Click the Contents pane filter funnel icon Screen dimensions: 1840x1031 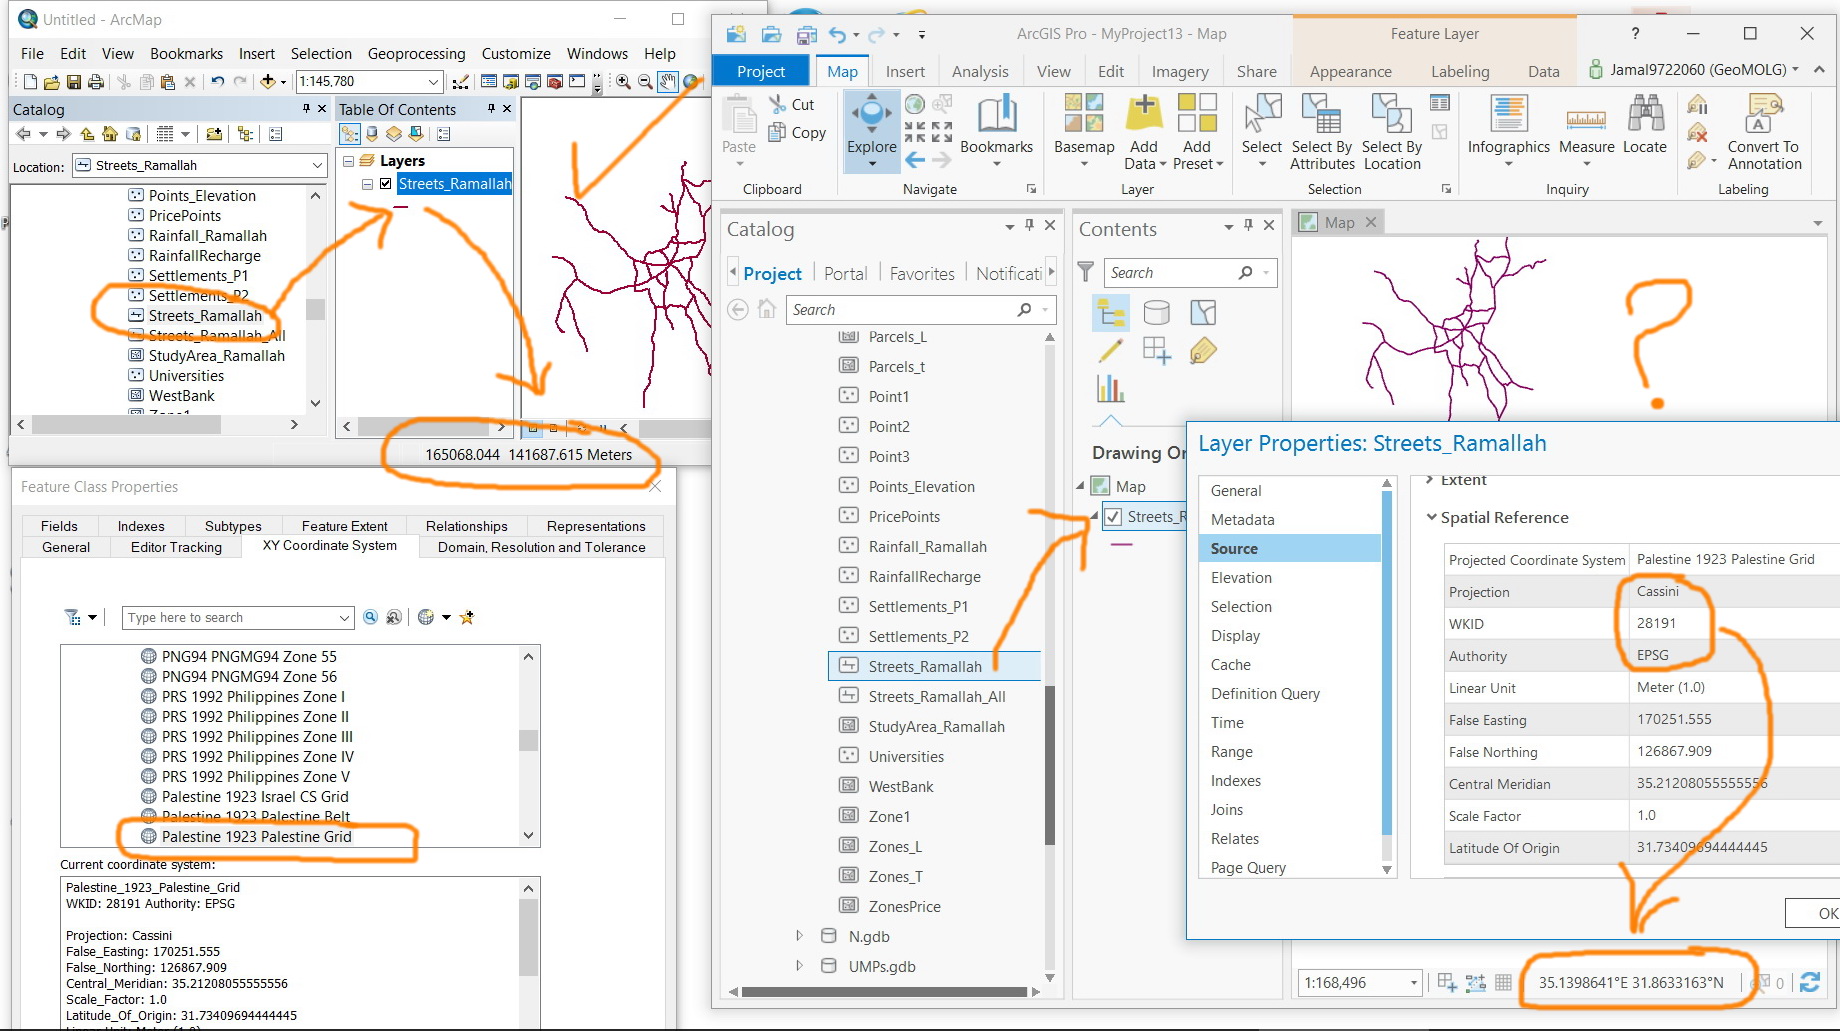[1085, 272]
